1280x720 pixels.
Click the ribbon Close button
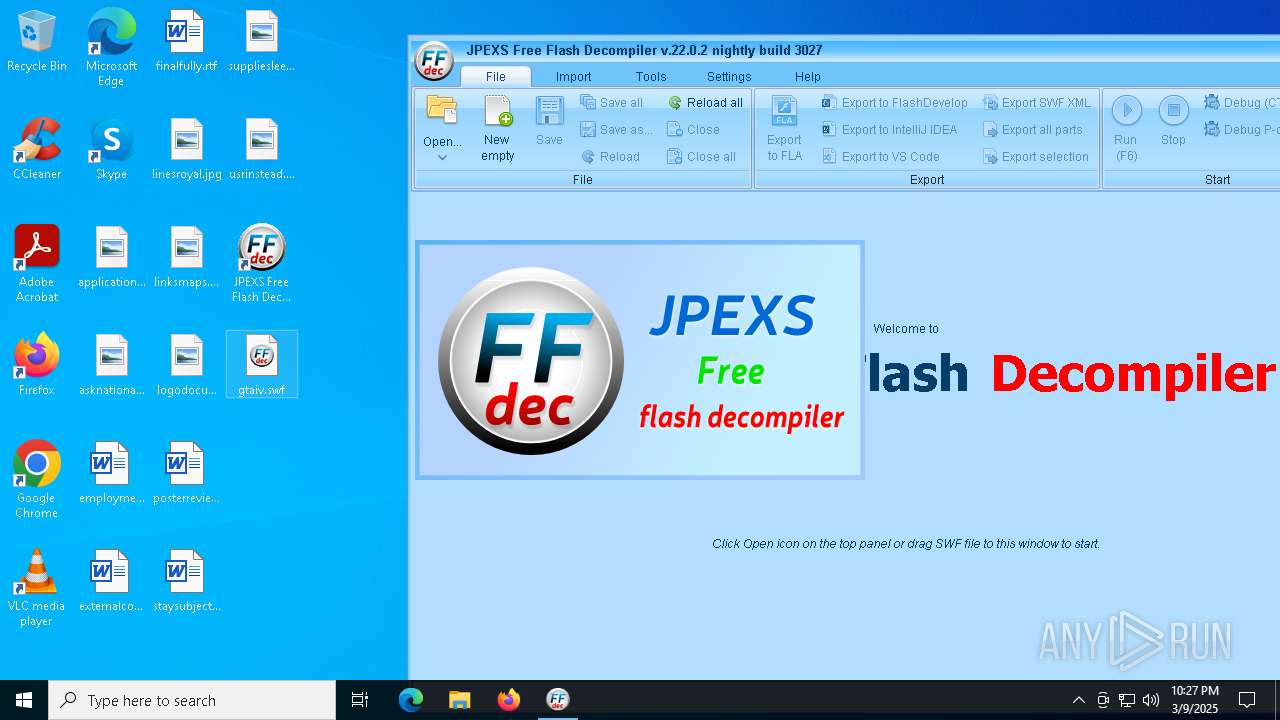(x=693, y=130)
